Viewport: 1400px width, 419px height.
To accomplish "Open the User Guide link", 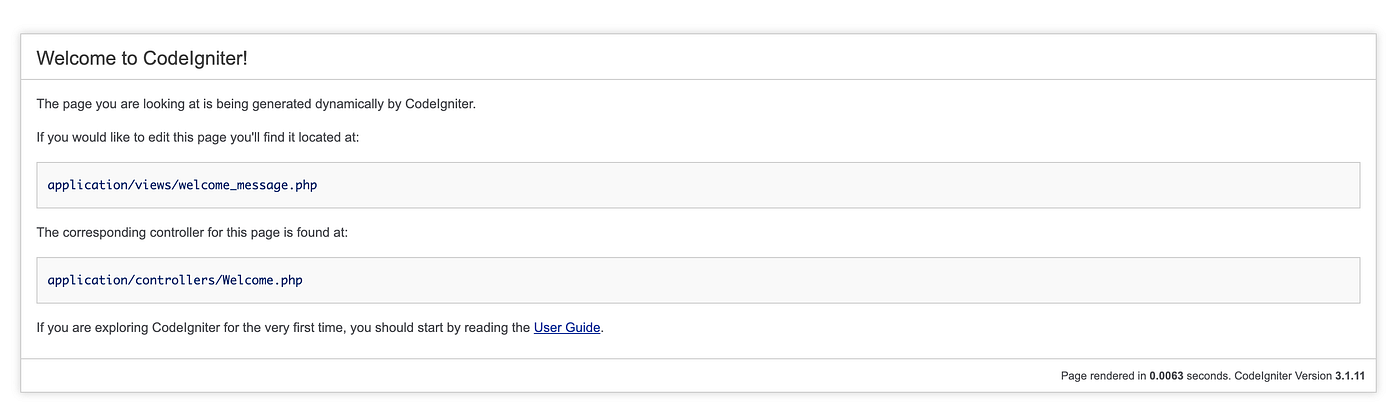I will tap(567, 327).
